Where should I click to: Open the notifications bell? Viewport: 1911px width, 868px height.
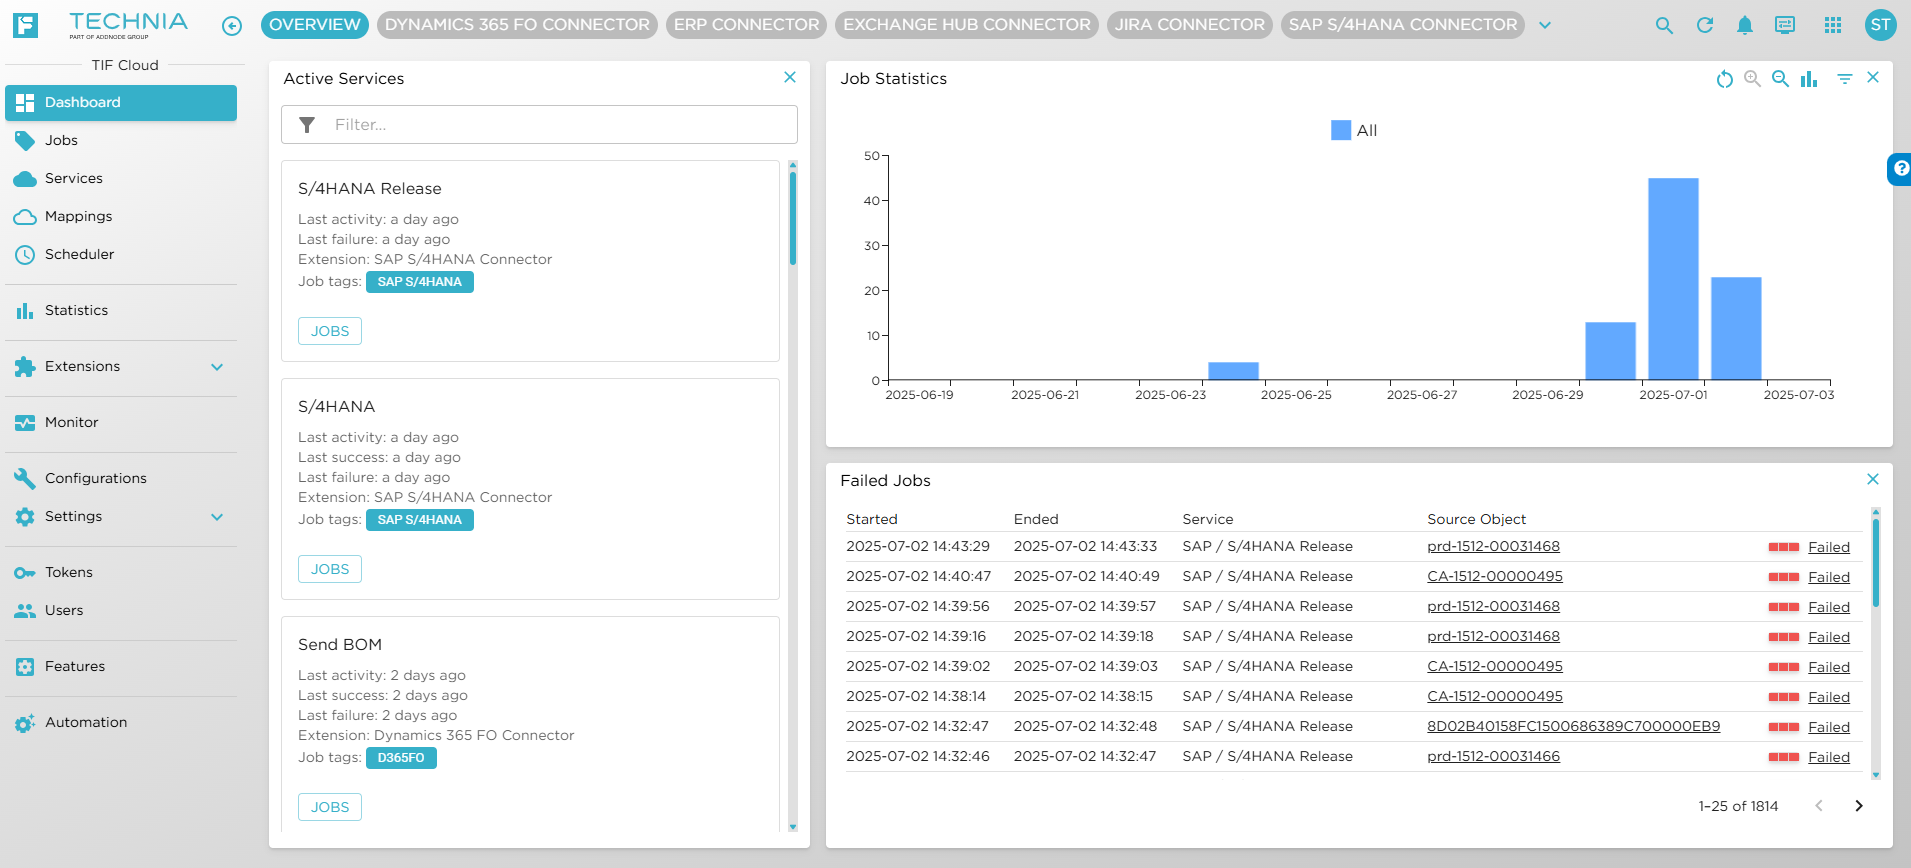[x=1744, y=26]
